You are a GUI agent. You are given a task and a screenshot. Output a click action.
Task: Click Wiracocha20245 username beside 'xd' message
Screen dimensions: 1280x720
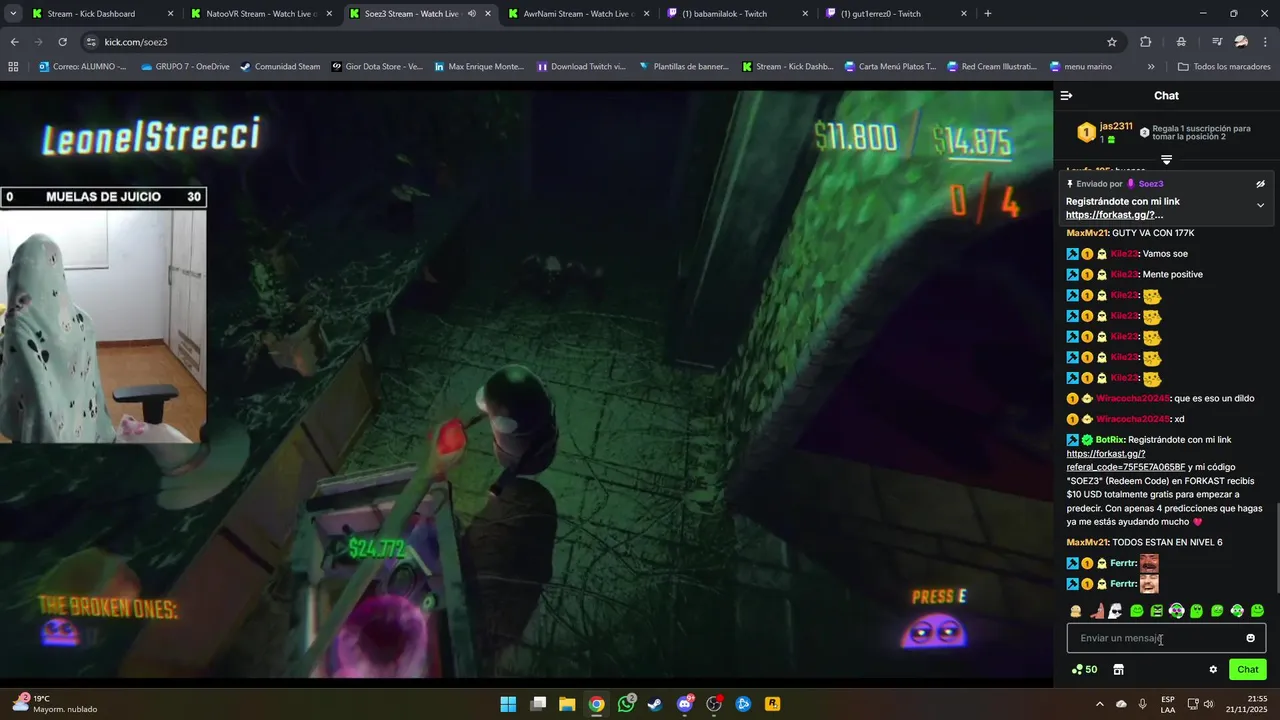click(1133, 419)
